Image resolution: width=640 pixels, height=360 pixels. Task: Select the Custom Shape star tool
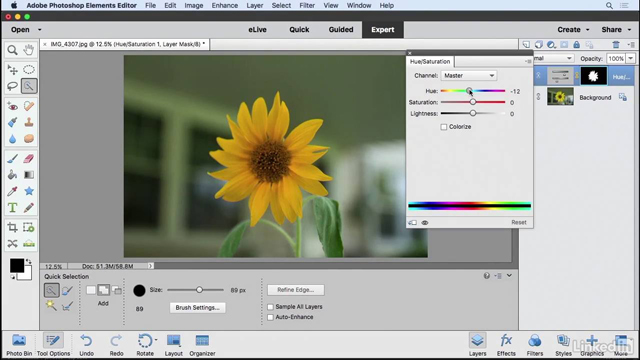29,191
